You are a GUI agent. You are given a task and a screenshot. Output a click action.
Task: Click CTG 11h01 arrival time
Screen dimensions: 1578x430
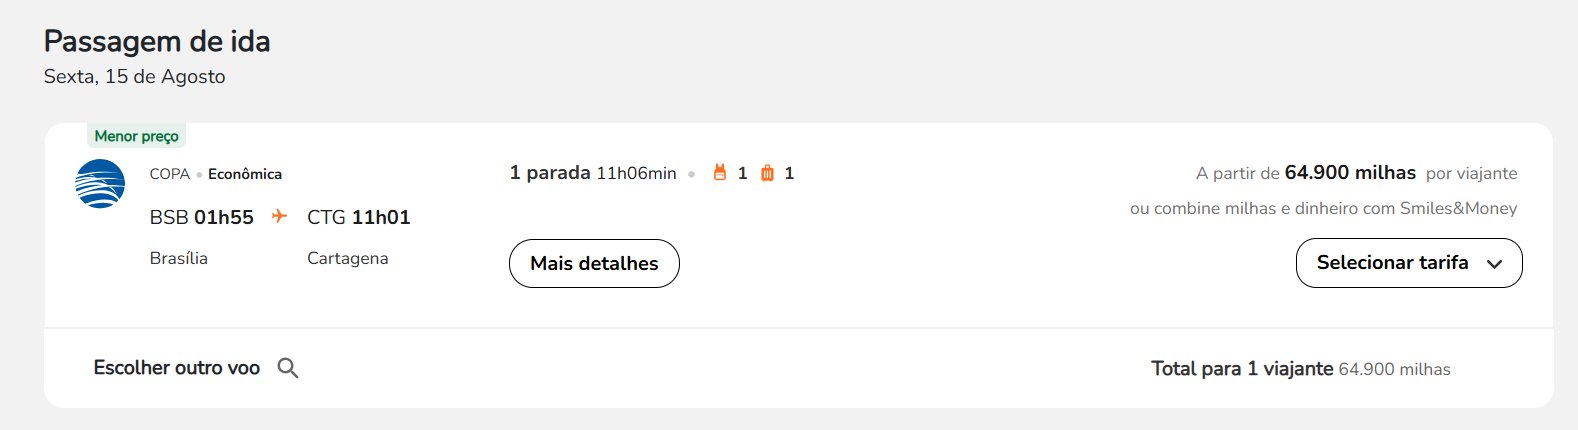pyautogui.click(x=359, y=217)
